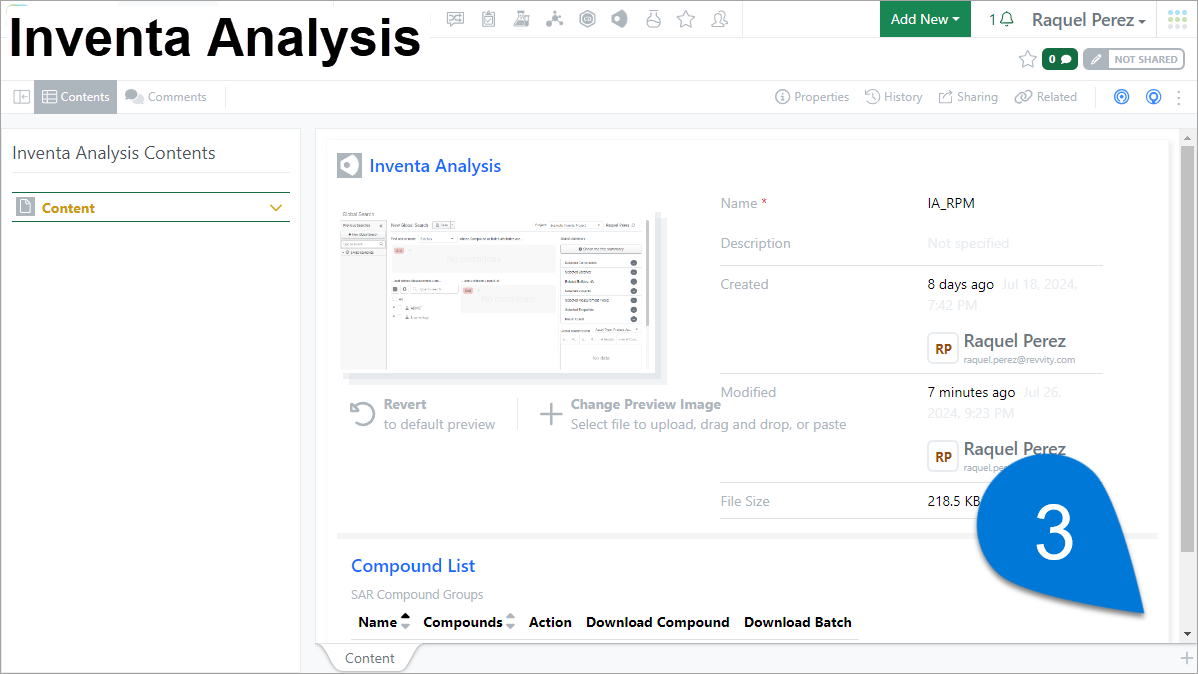Click the Content document icon in sidebar

pos(26,207)
